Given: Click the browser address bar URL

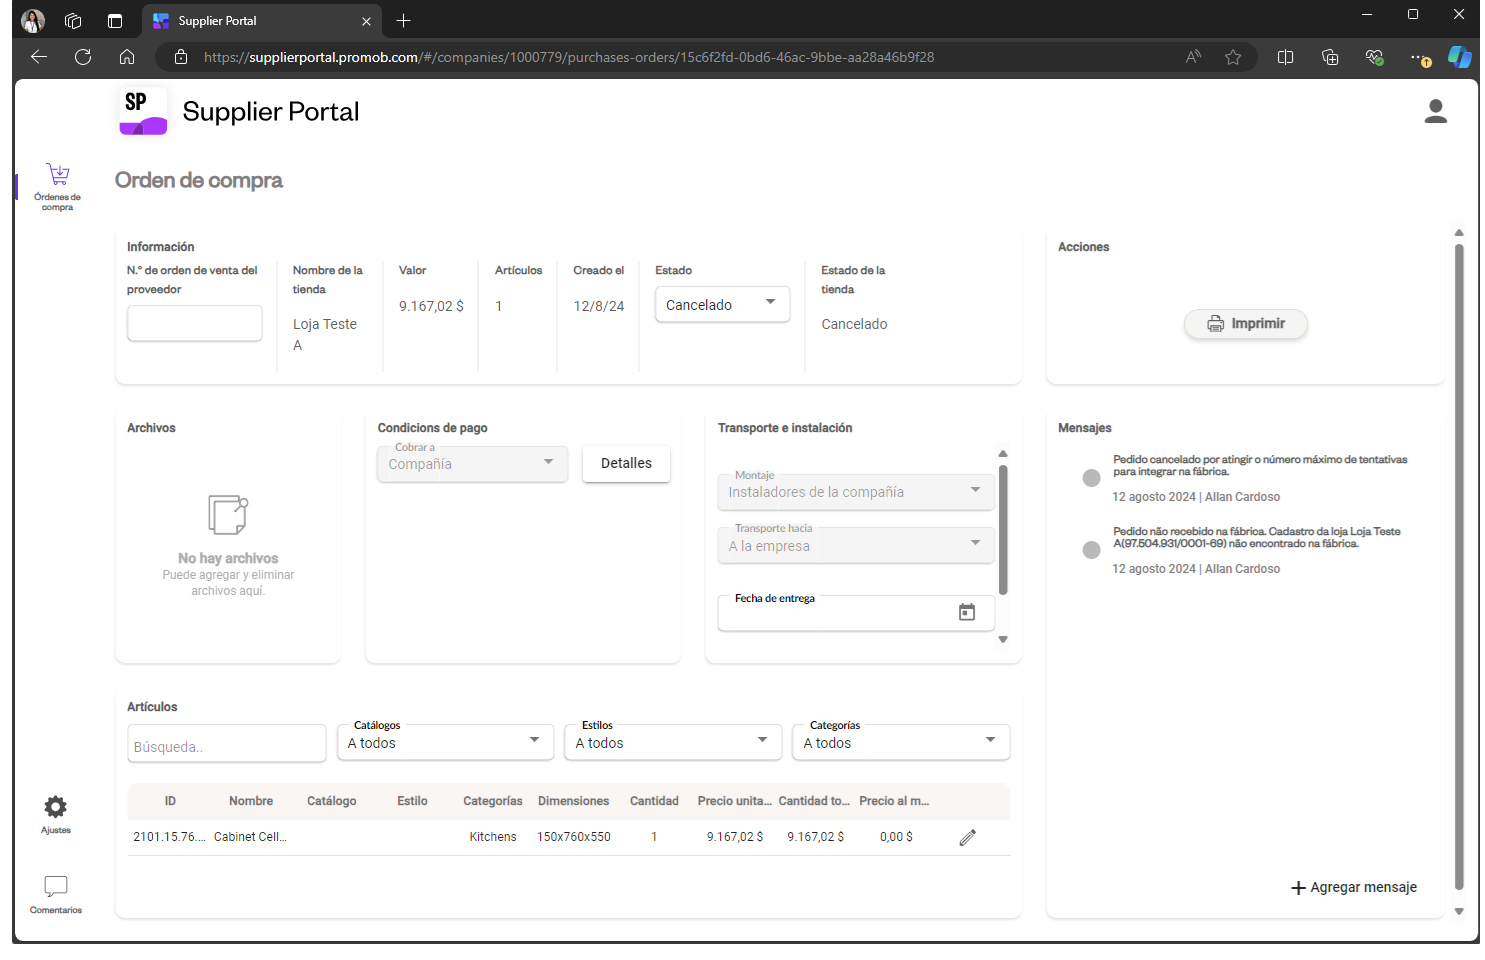Looking at the screenshot, I should (569, 57).
